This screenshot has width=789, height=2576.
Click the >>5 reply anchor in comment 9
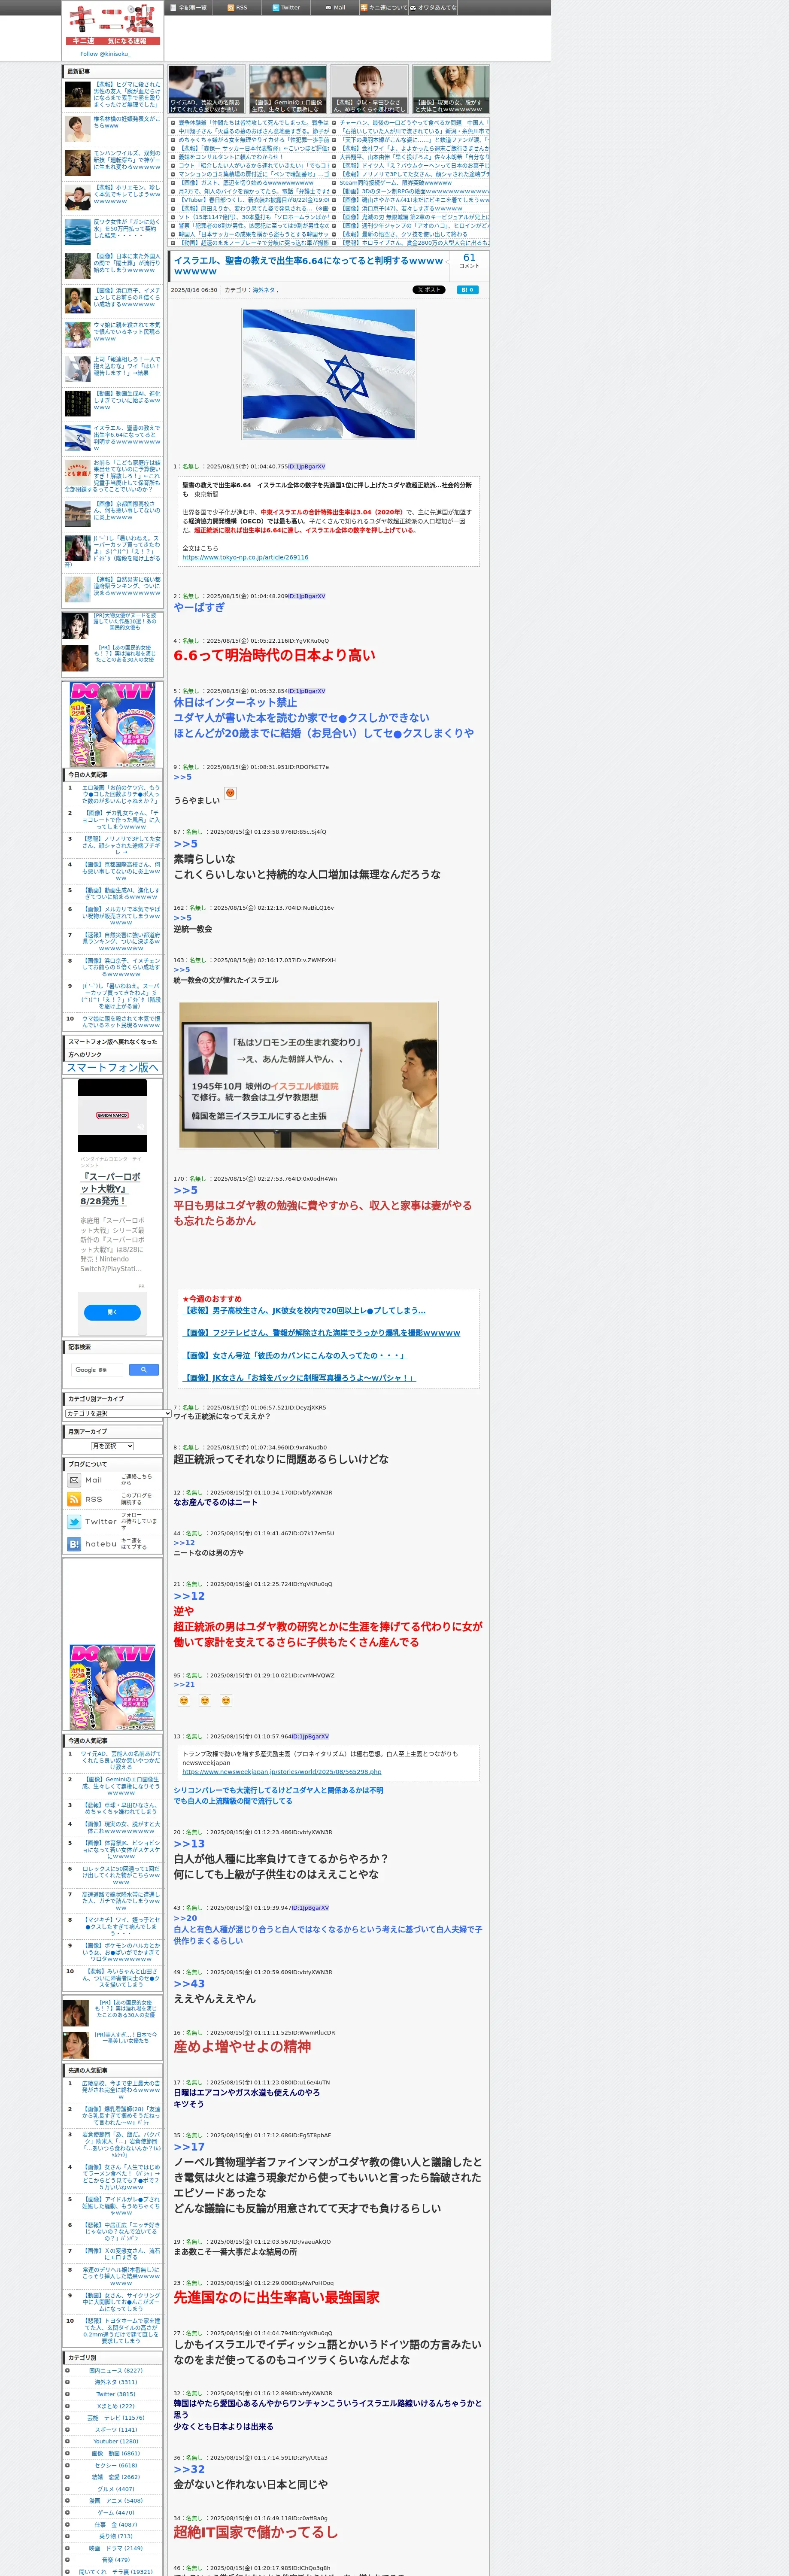pyautogui.click(x=182, y=777)
